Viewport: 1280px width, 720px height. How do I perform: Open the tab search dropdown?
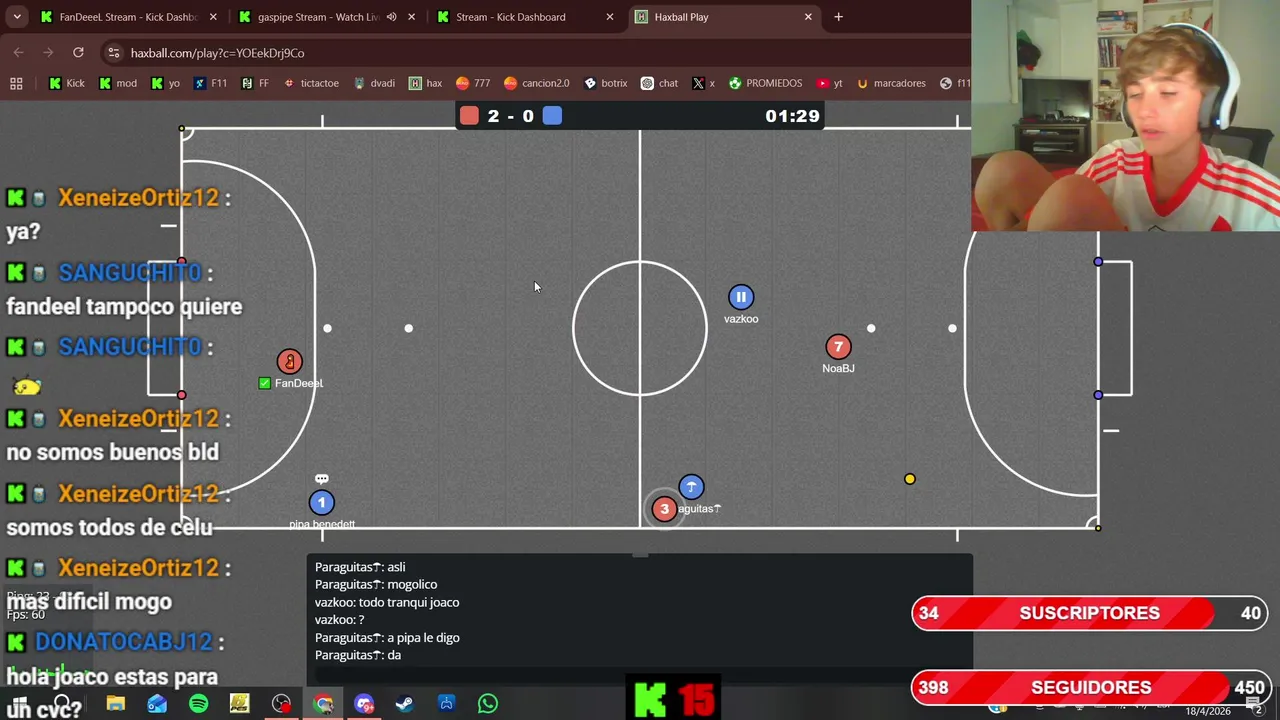(16, 17)
